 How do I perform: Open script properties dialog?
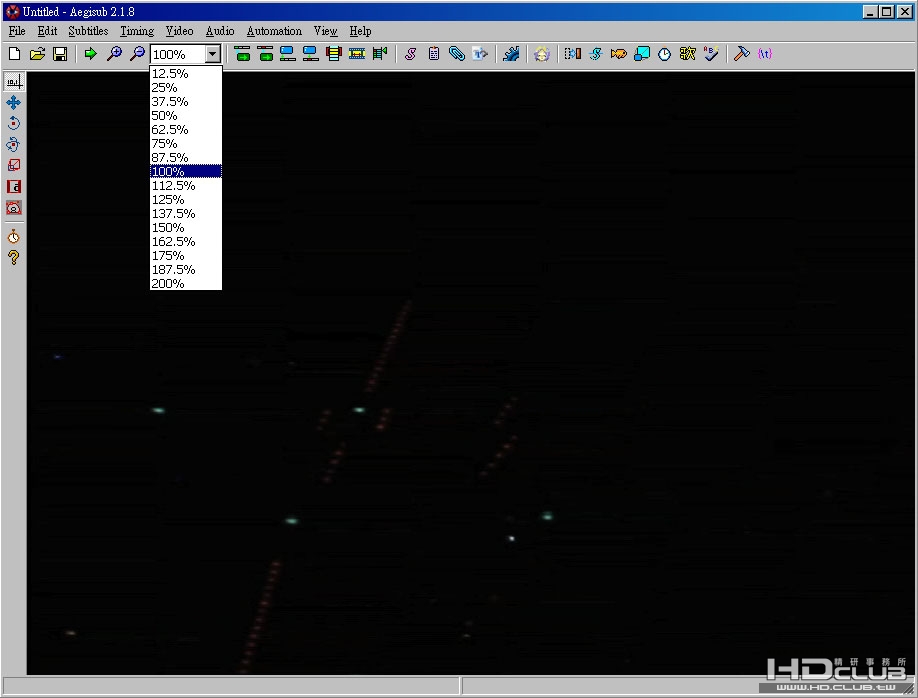tap(433, 54)
